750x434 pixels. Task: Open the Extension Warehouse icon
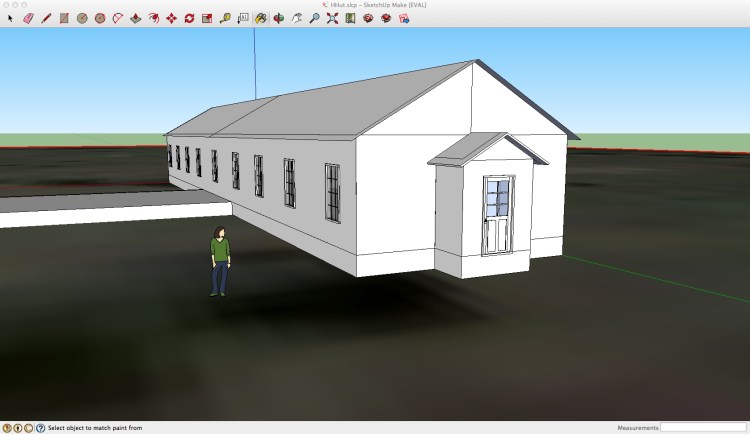tap(386, 19)
